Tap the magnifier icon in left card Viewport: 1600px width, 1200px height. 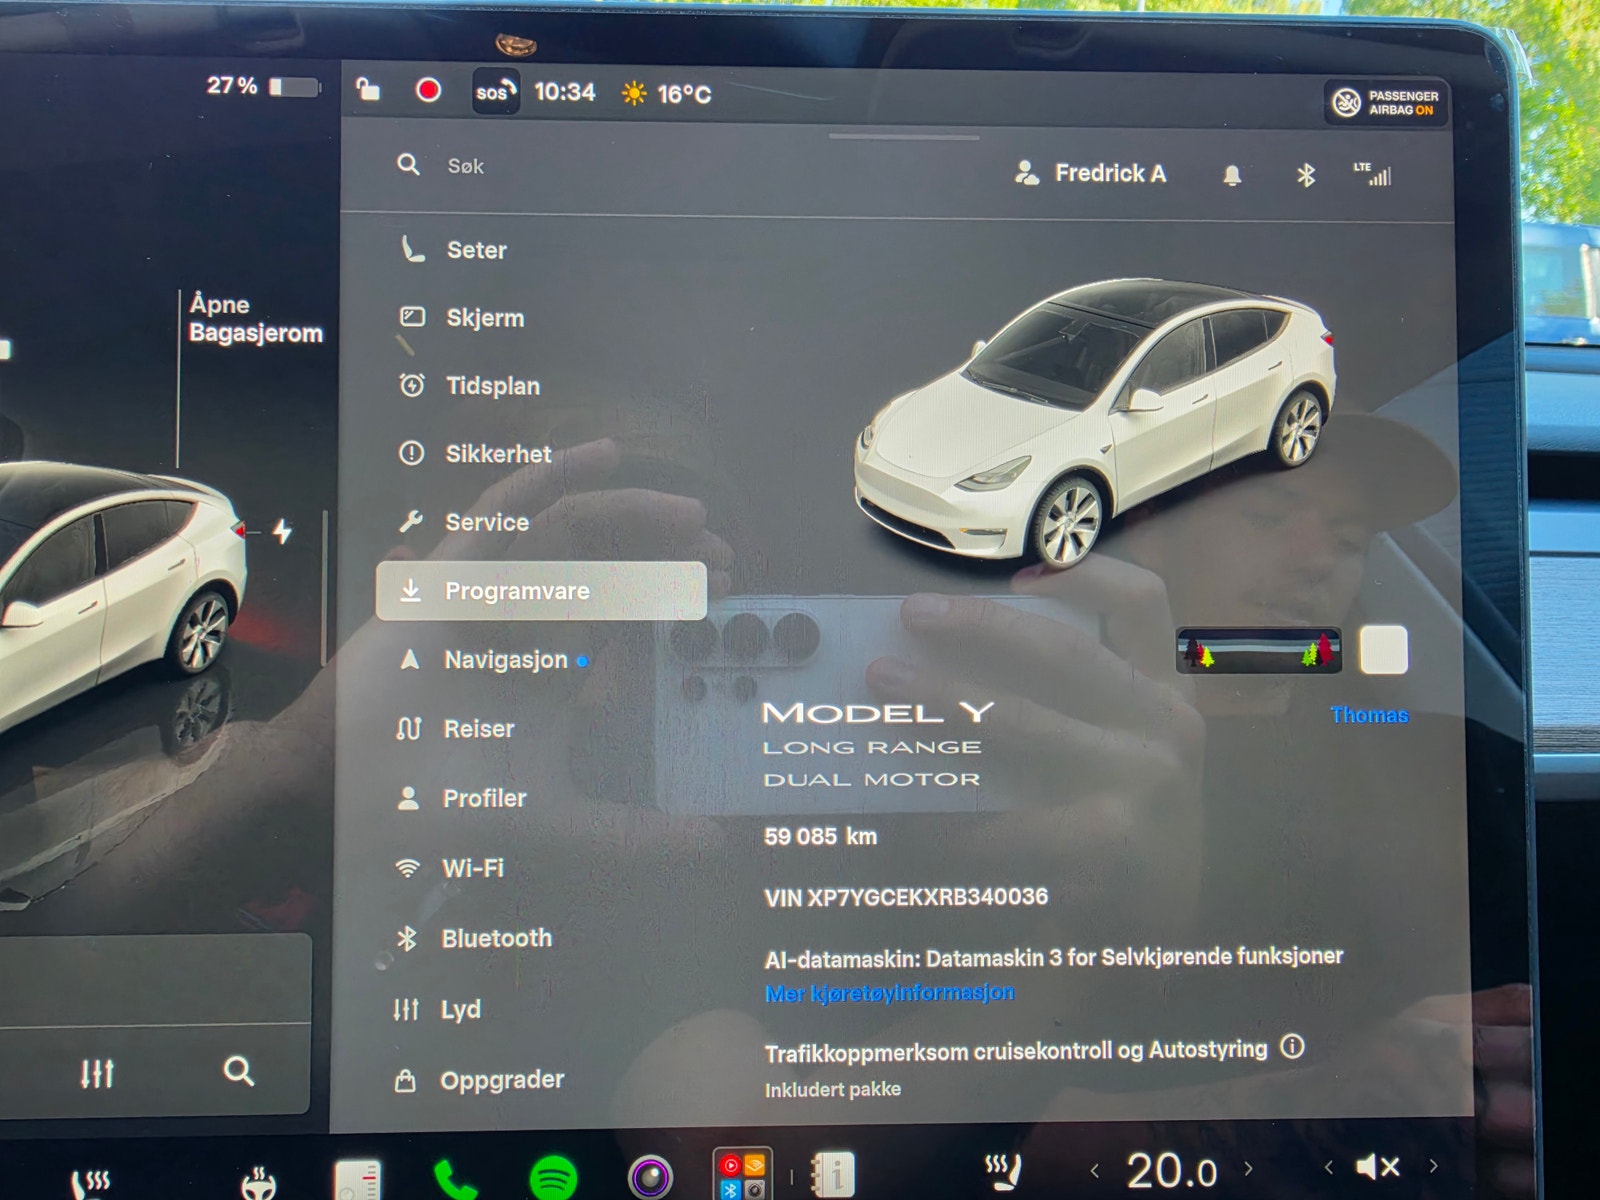(x=238, y=1071)
